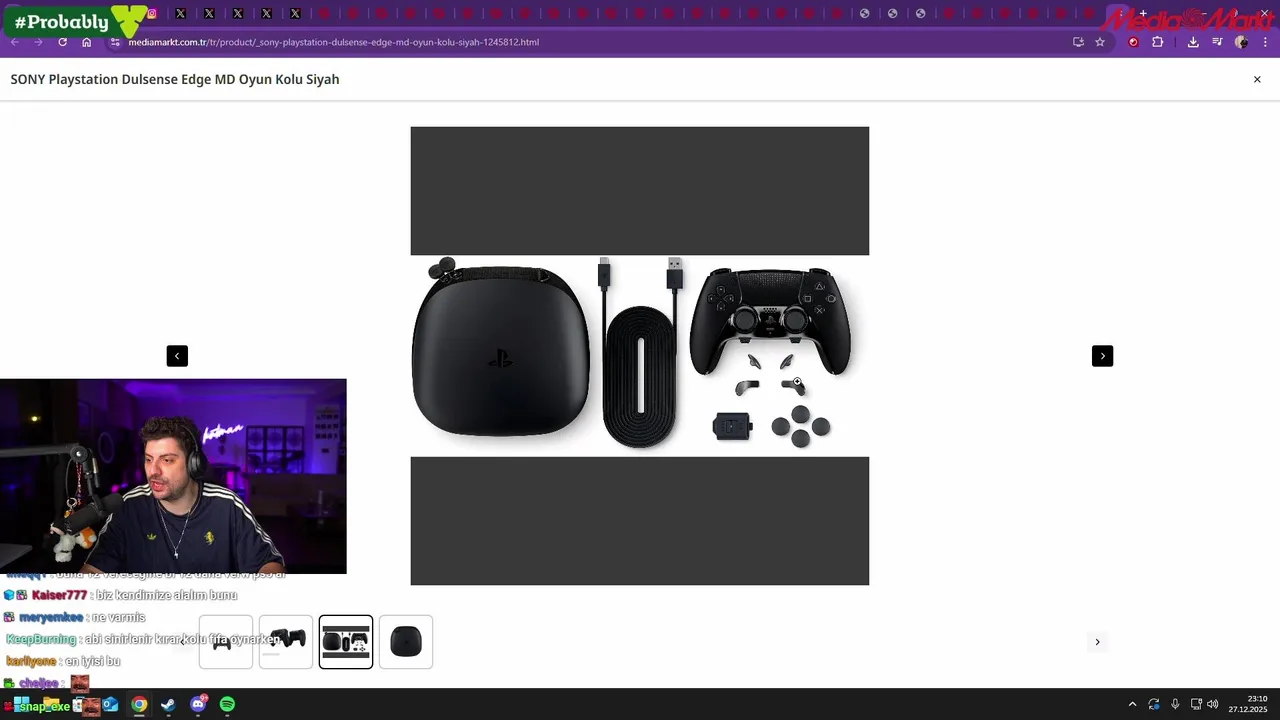Open the network tray icon
This screenshot has height=720, width=1280.
click(1196, 704)
